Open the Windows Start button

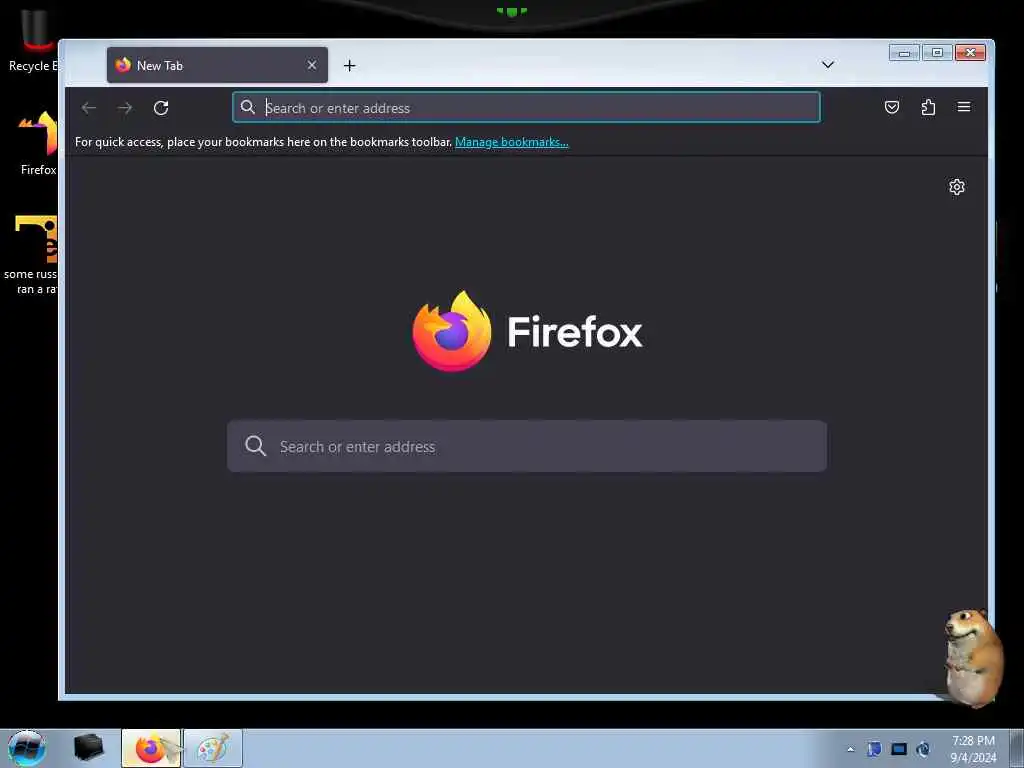(26, 748)
